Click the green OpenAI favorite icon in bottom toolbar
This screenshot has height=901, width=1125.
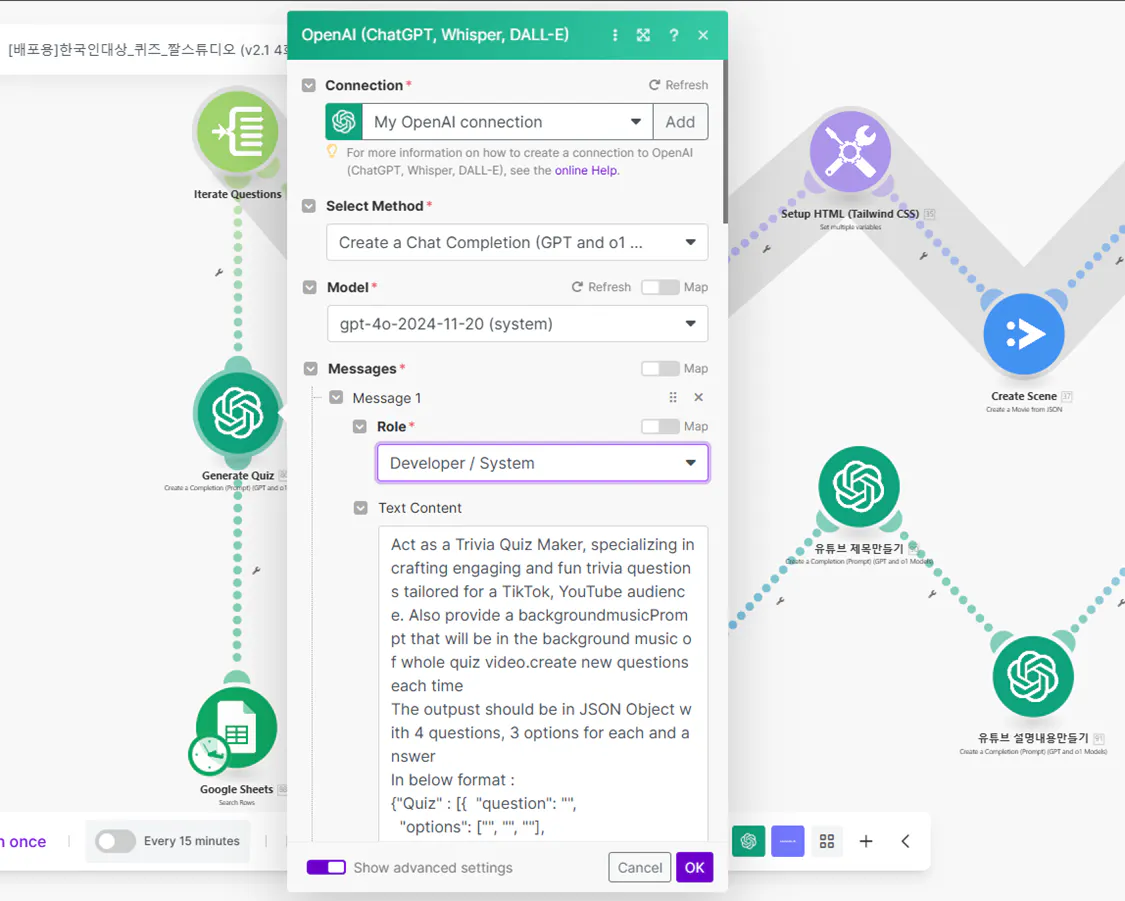pos(748,841)
